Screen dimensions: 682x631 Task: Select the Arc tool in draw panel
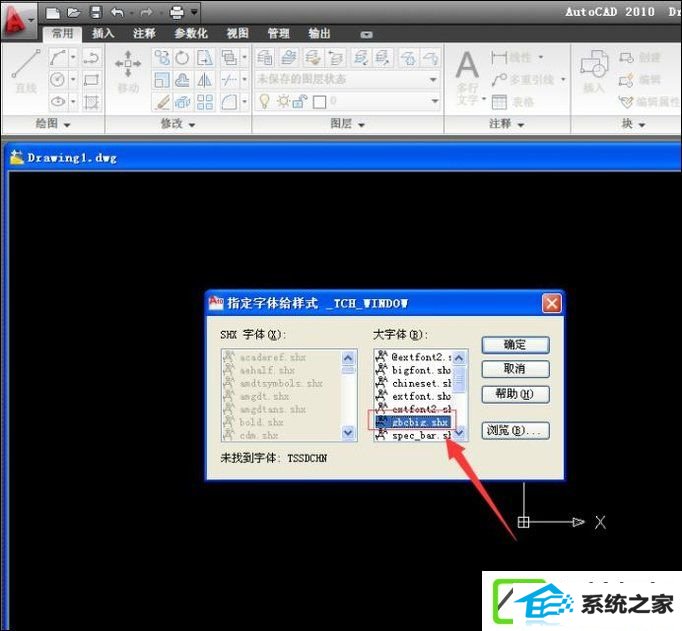pos(58,57)
